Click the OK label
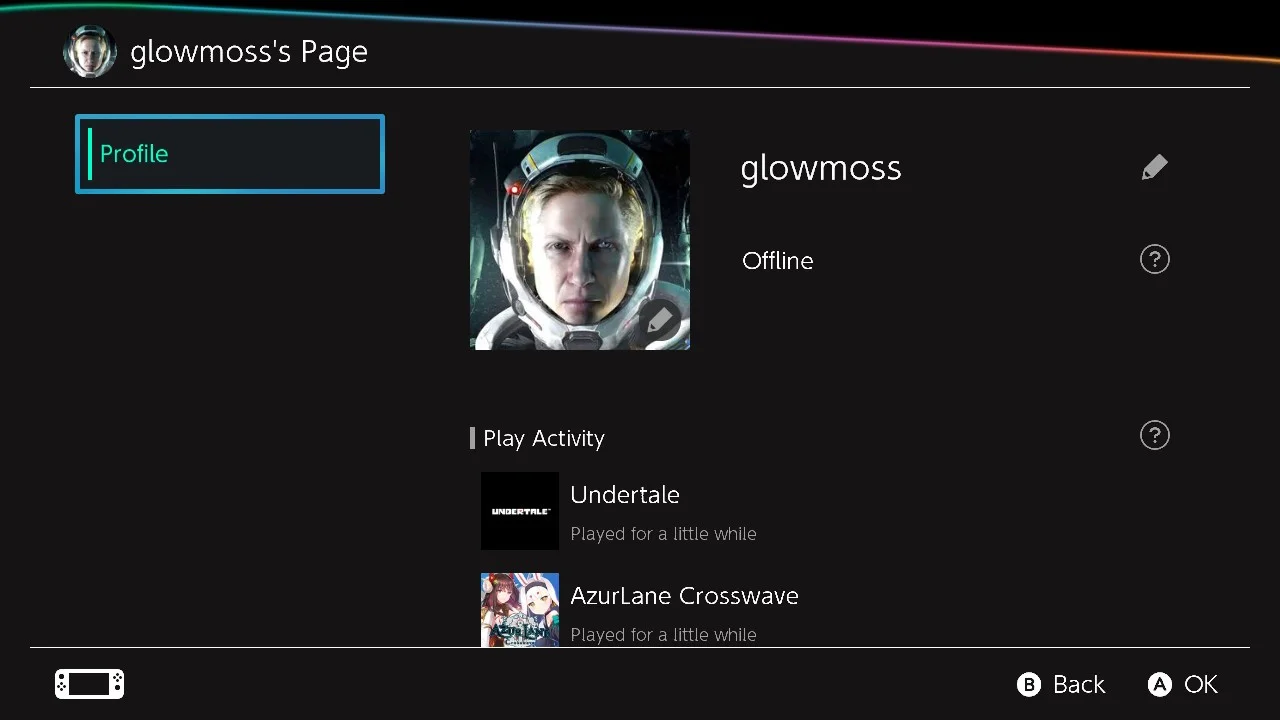Screen dimensions: 1280x720 1201,685
